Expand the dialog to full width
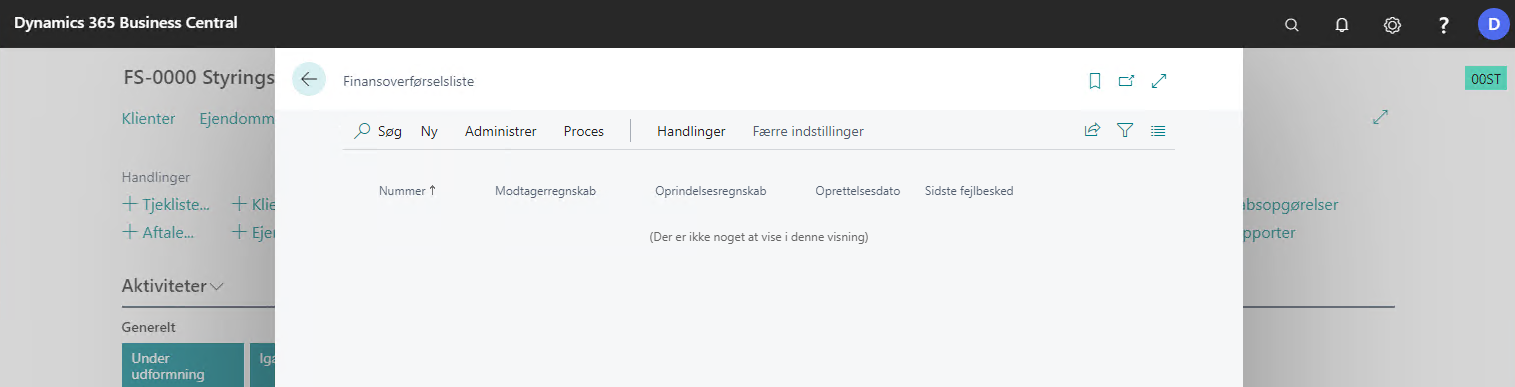Screen dimensions: 1515x387 coord(1159,81)
